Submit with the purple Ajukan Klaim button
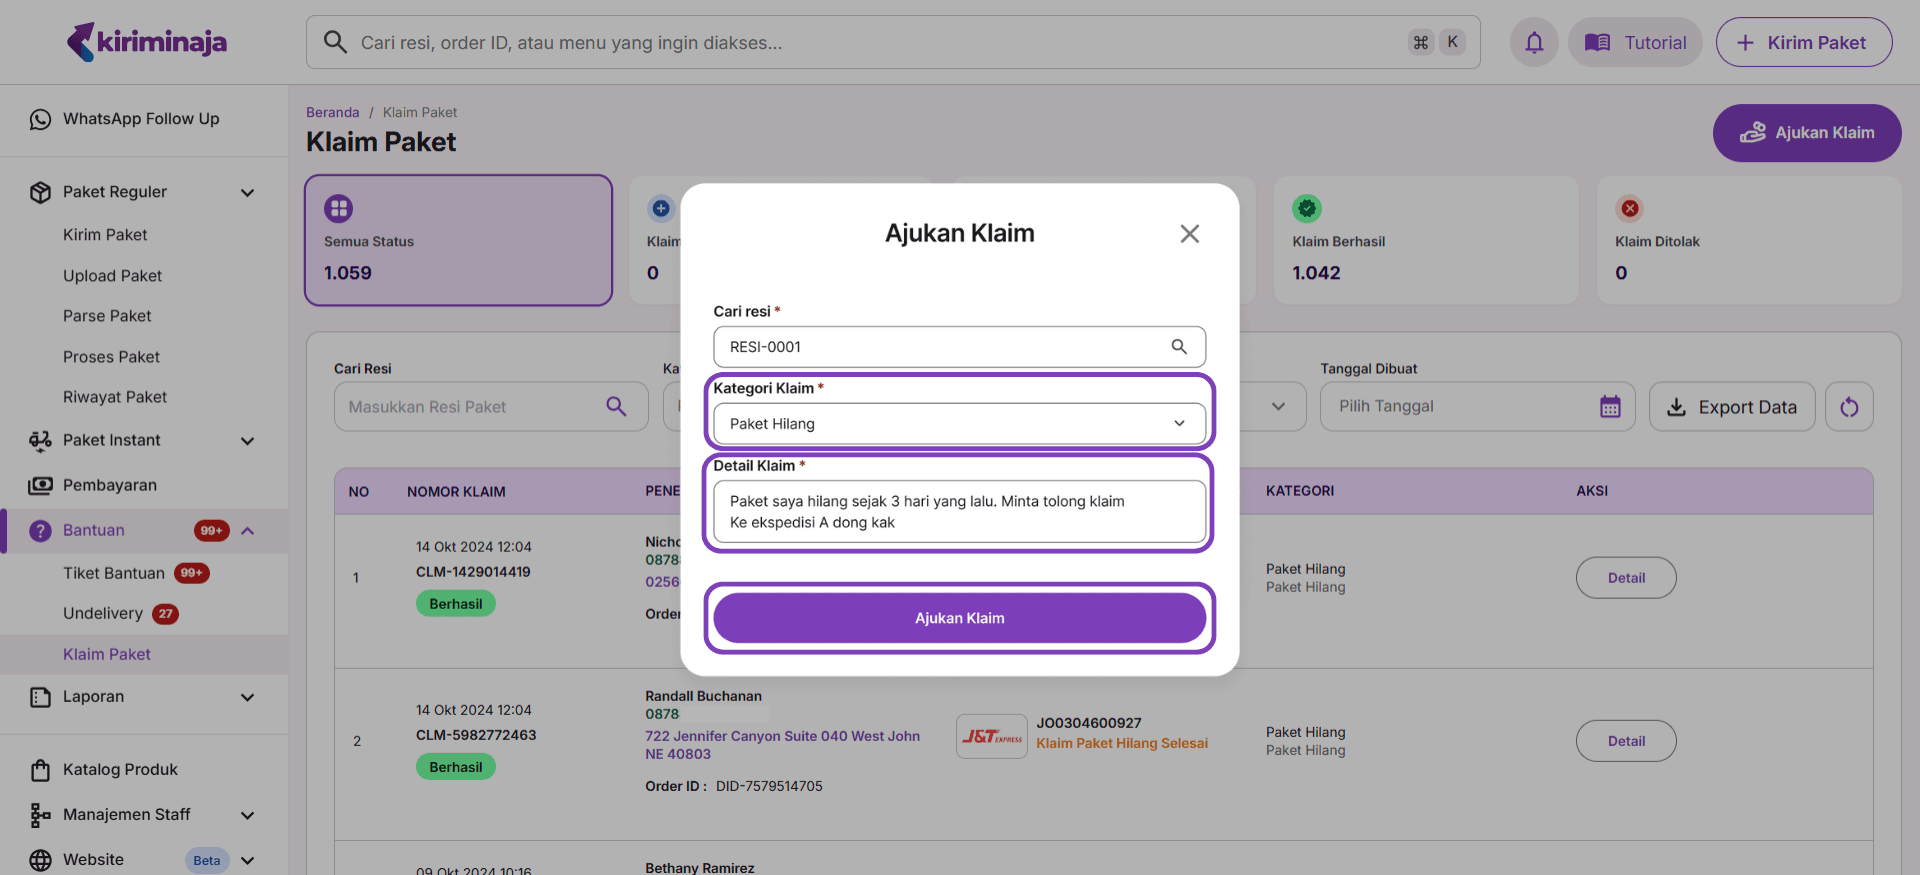 pyautogui.click(x=959, y=618)
